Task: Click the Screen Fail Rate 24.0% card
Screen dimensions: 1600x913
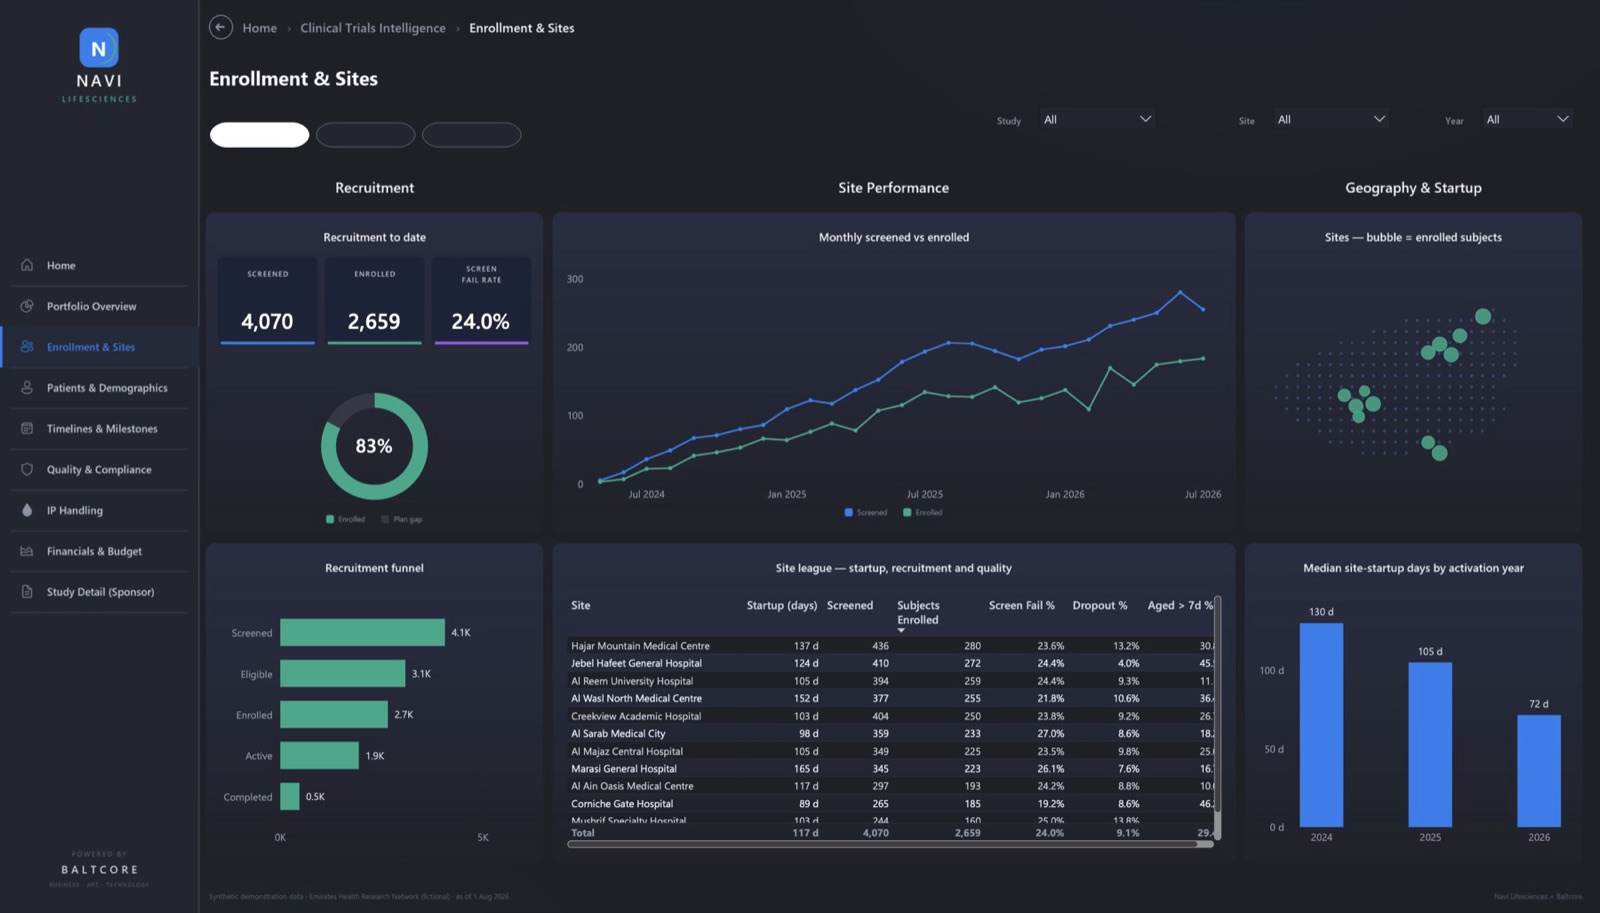Action: pyautogui.click(x=481, y=301)
